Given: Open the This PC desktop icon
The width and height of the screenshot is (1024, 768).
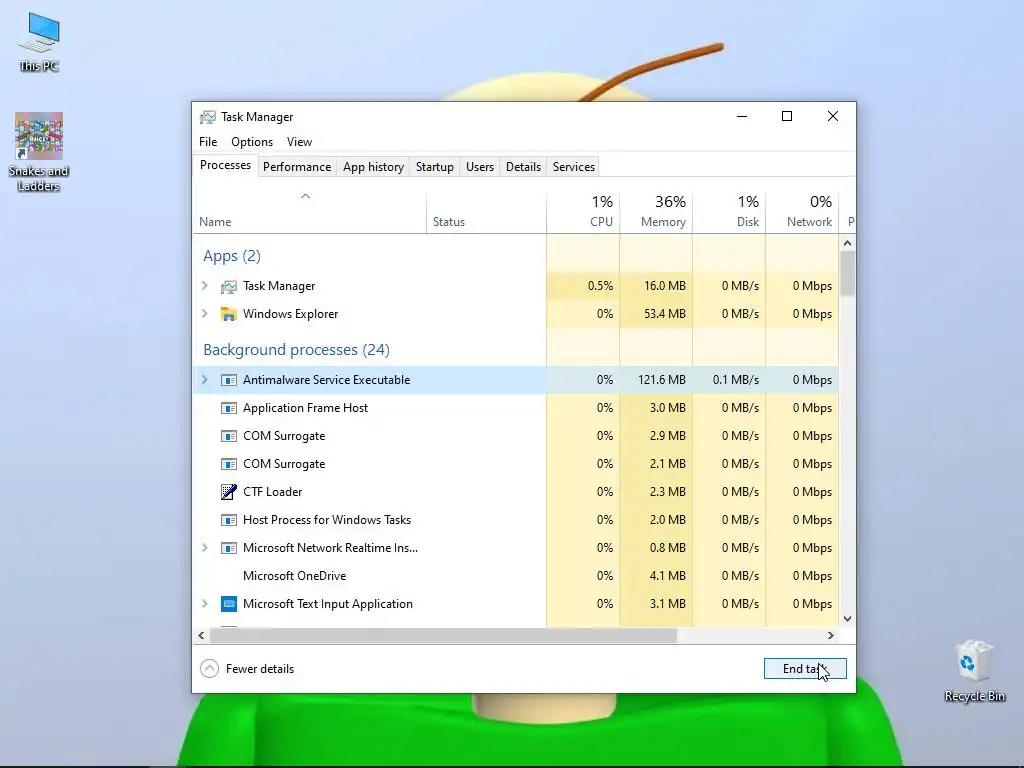Looking at the screenshot, I should [39, 42].
